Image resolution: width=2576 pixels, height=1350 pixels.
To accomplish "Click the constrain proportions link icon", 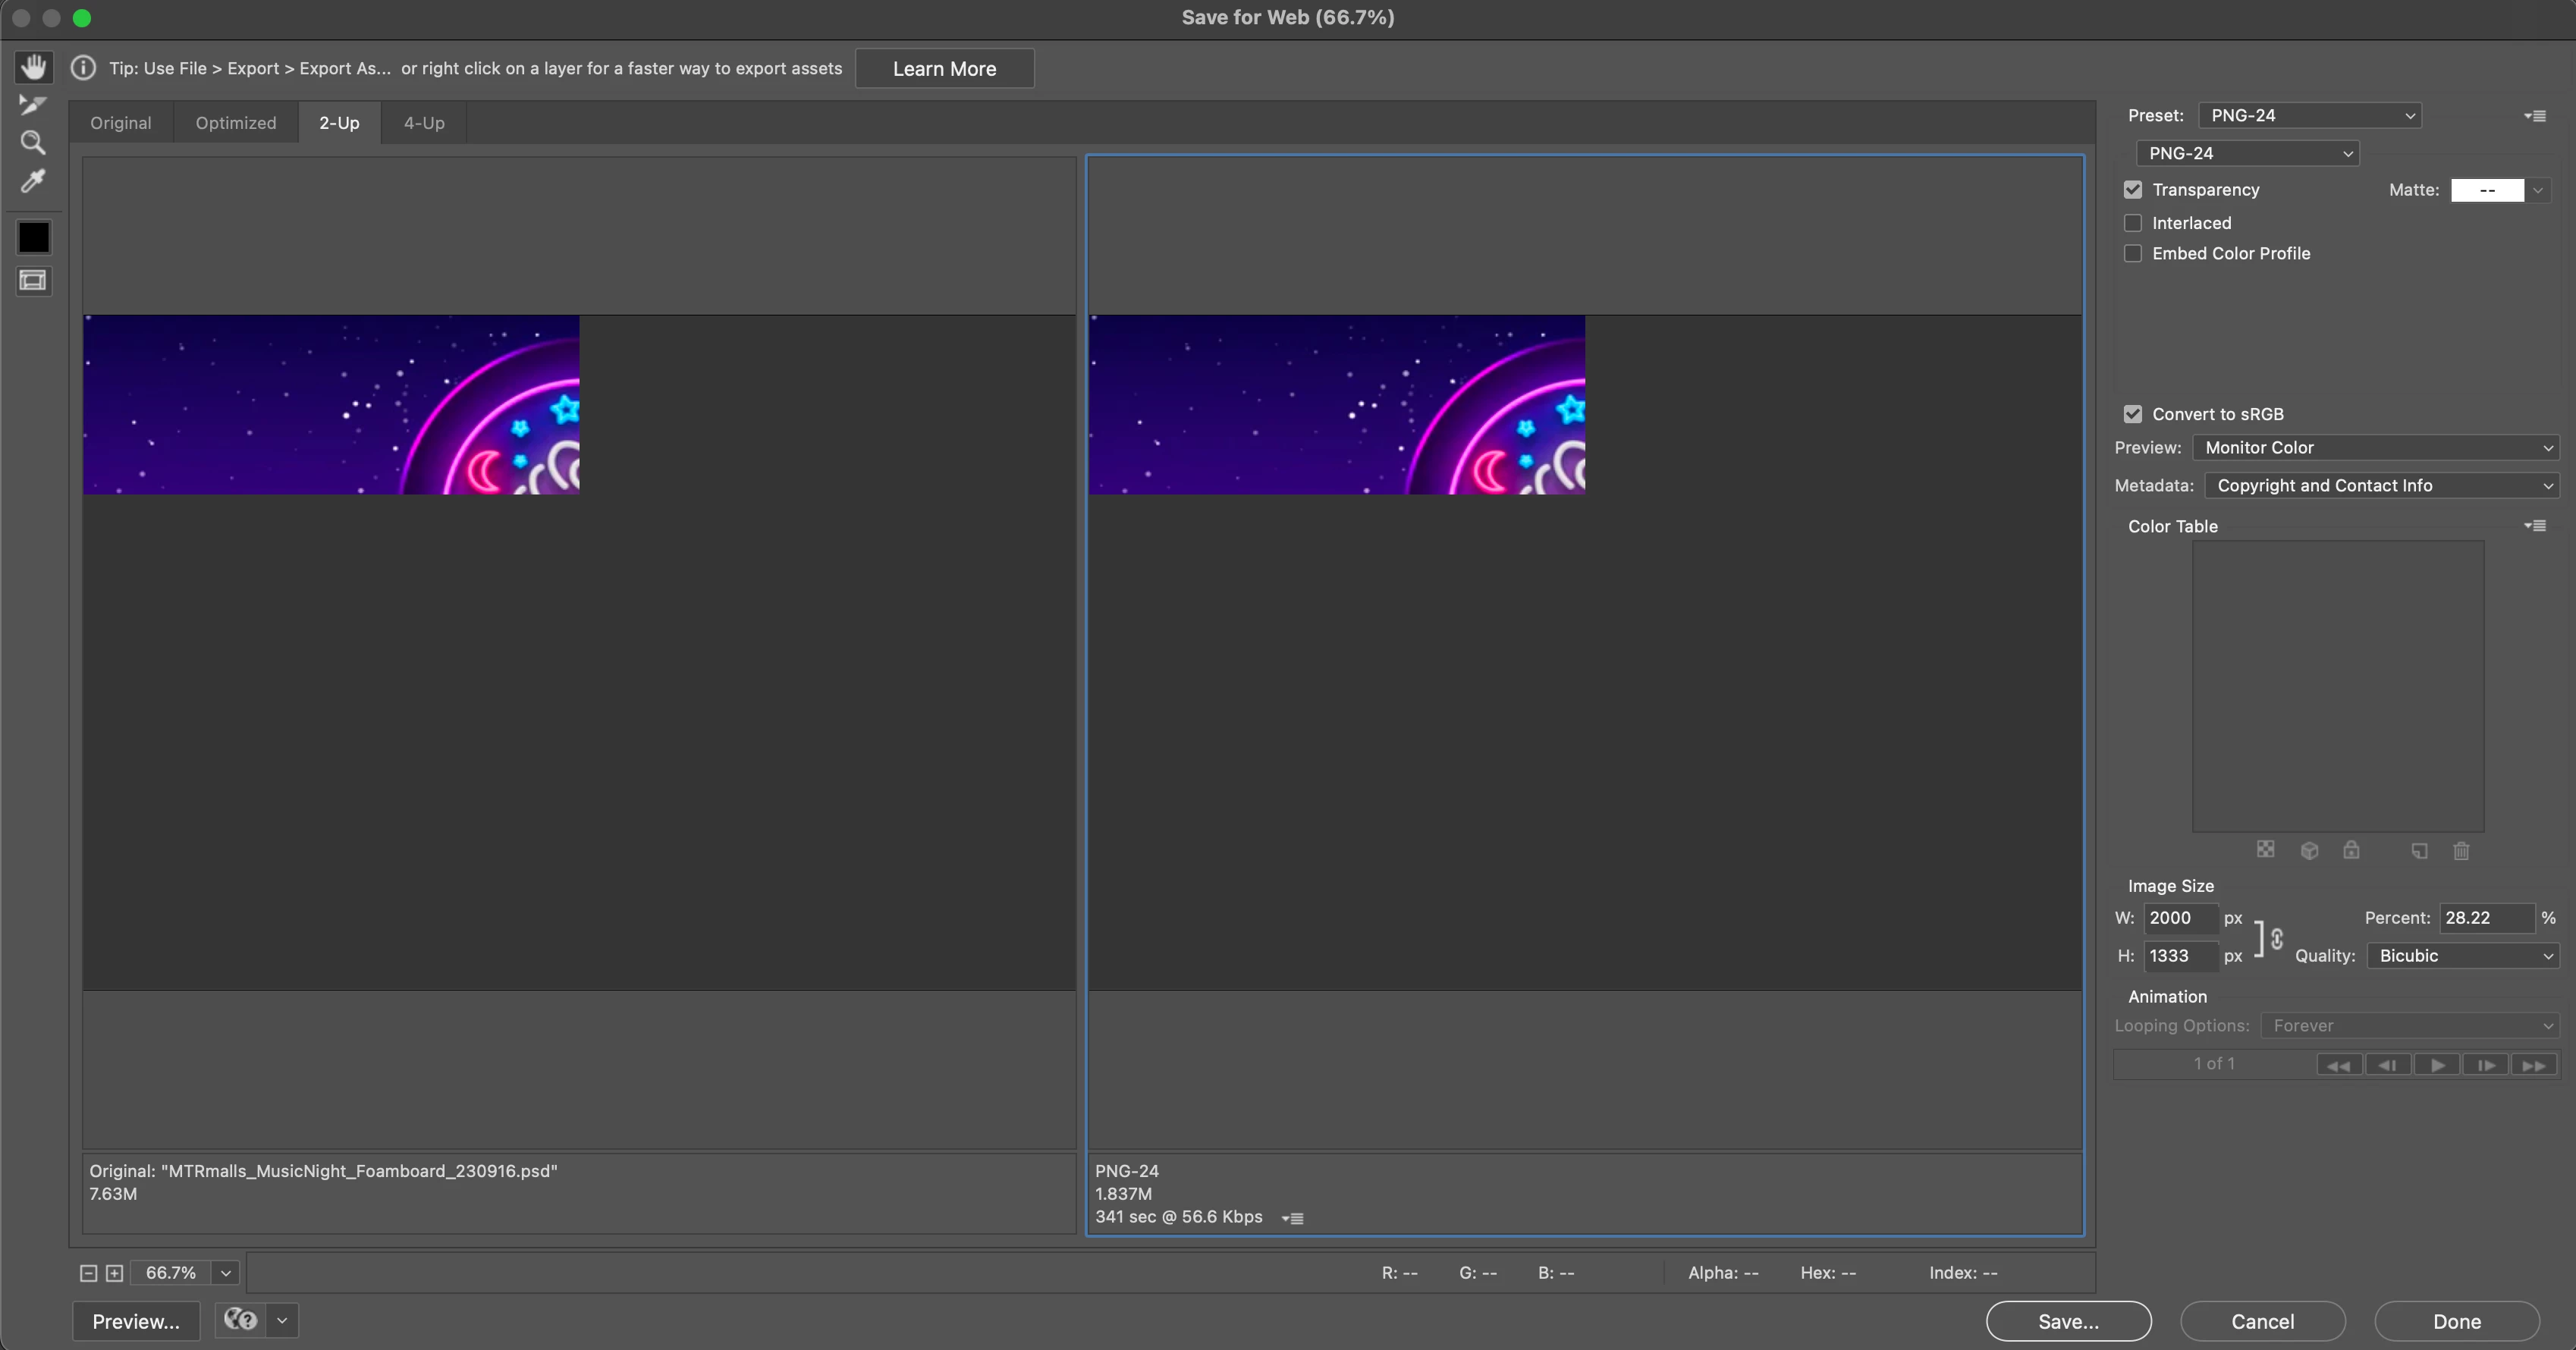I will pos(2277,938).
